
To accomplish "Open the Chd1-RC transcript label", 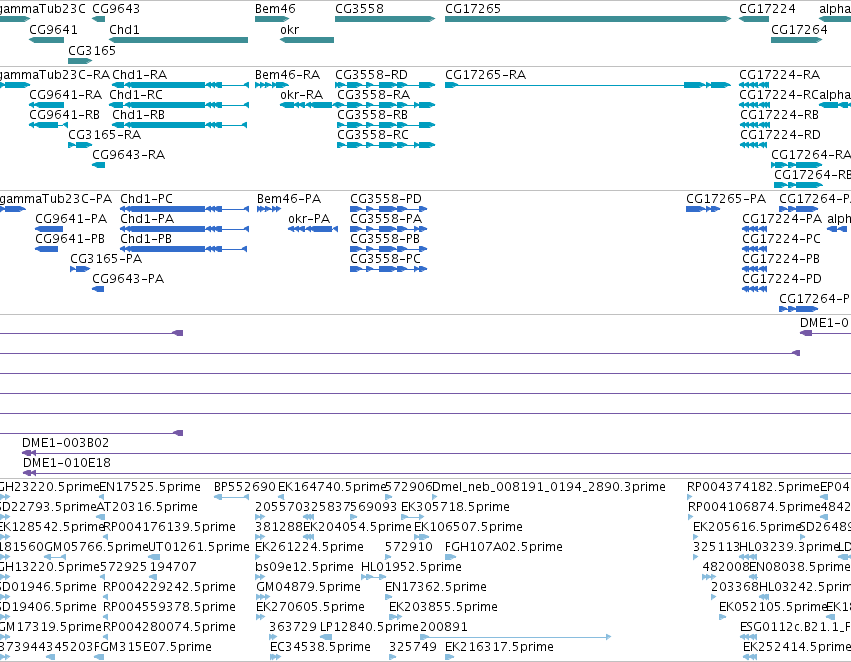I will coord(136,94).
